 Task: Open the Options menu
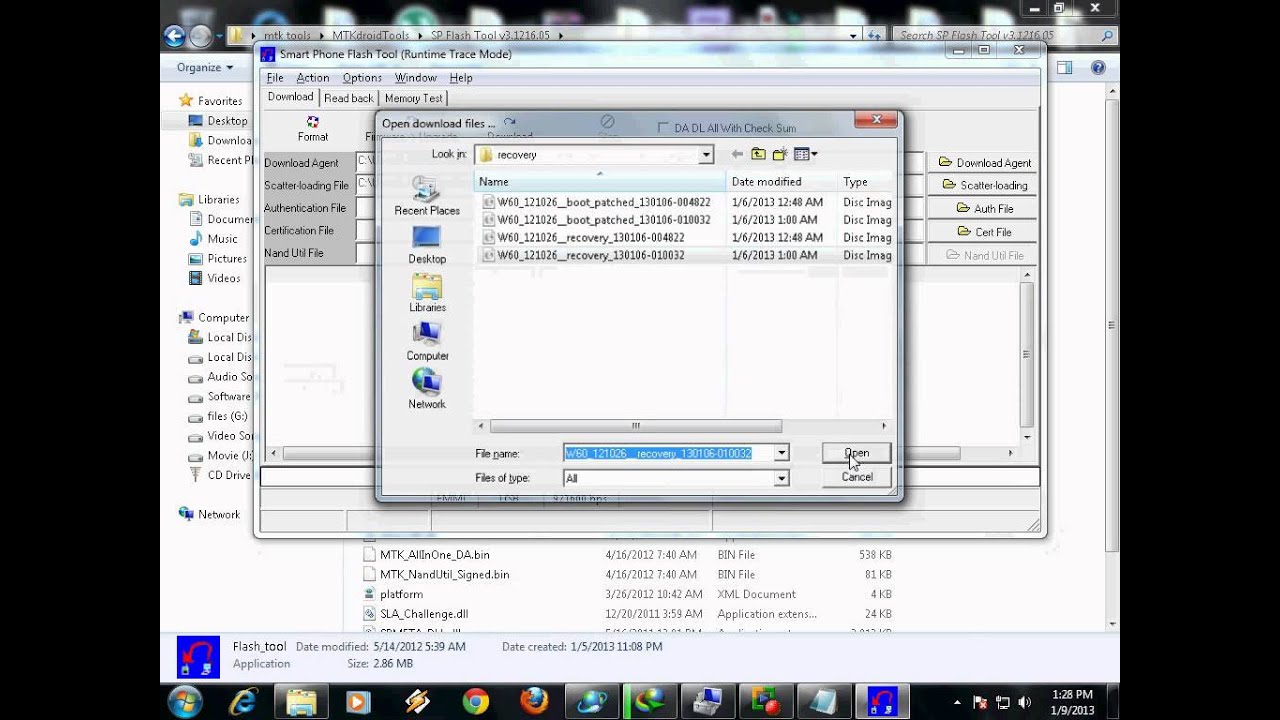(362, 78)
